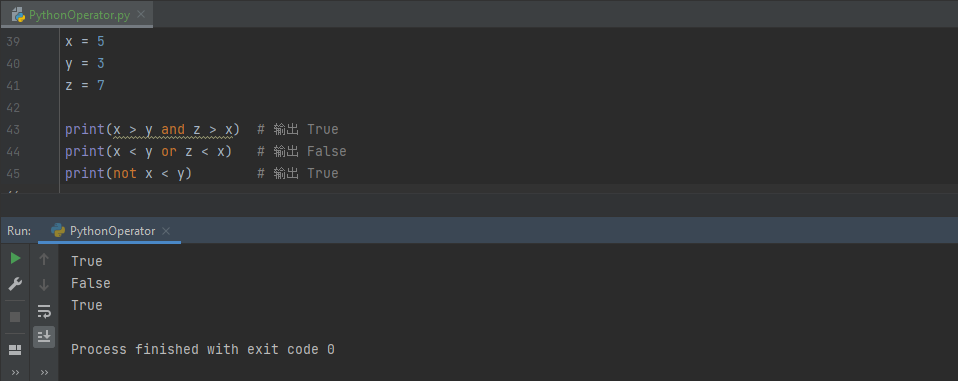Place cursor at z = 7 line
This screenshot has width=958, height=381.
click(x=85, y=85)
